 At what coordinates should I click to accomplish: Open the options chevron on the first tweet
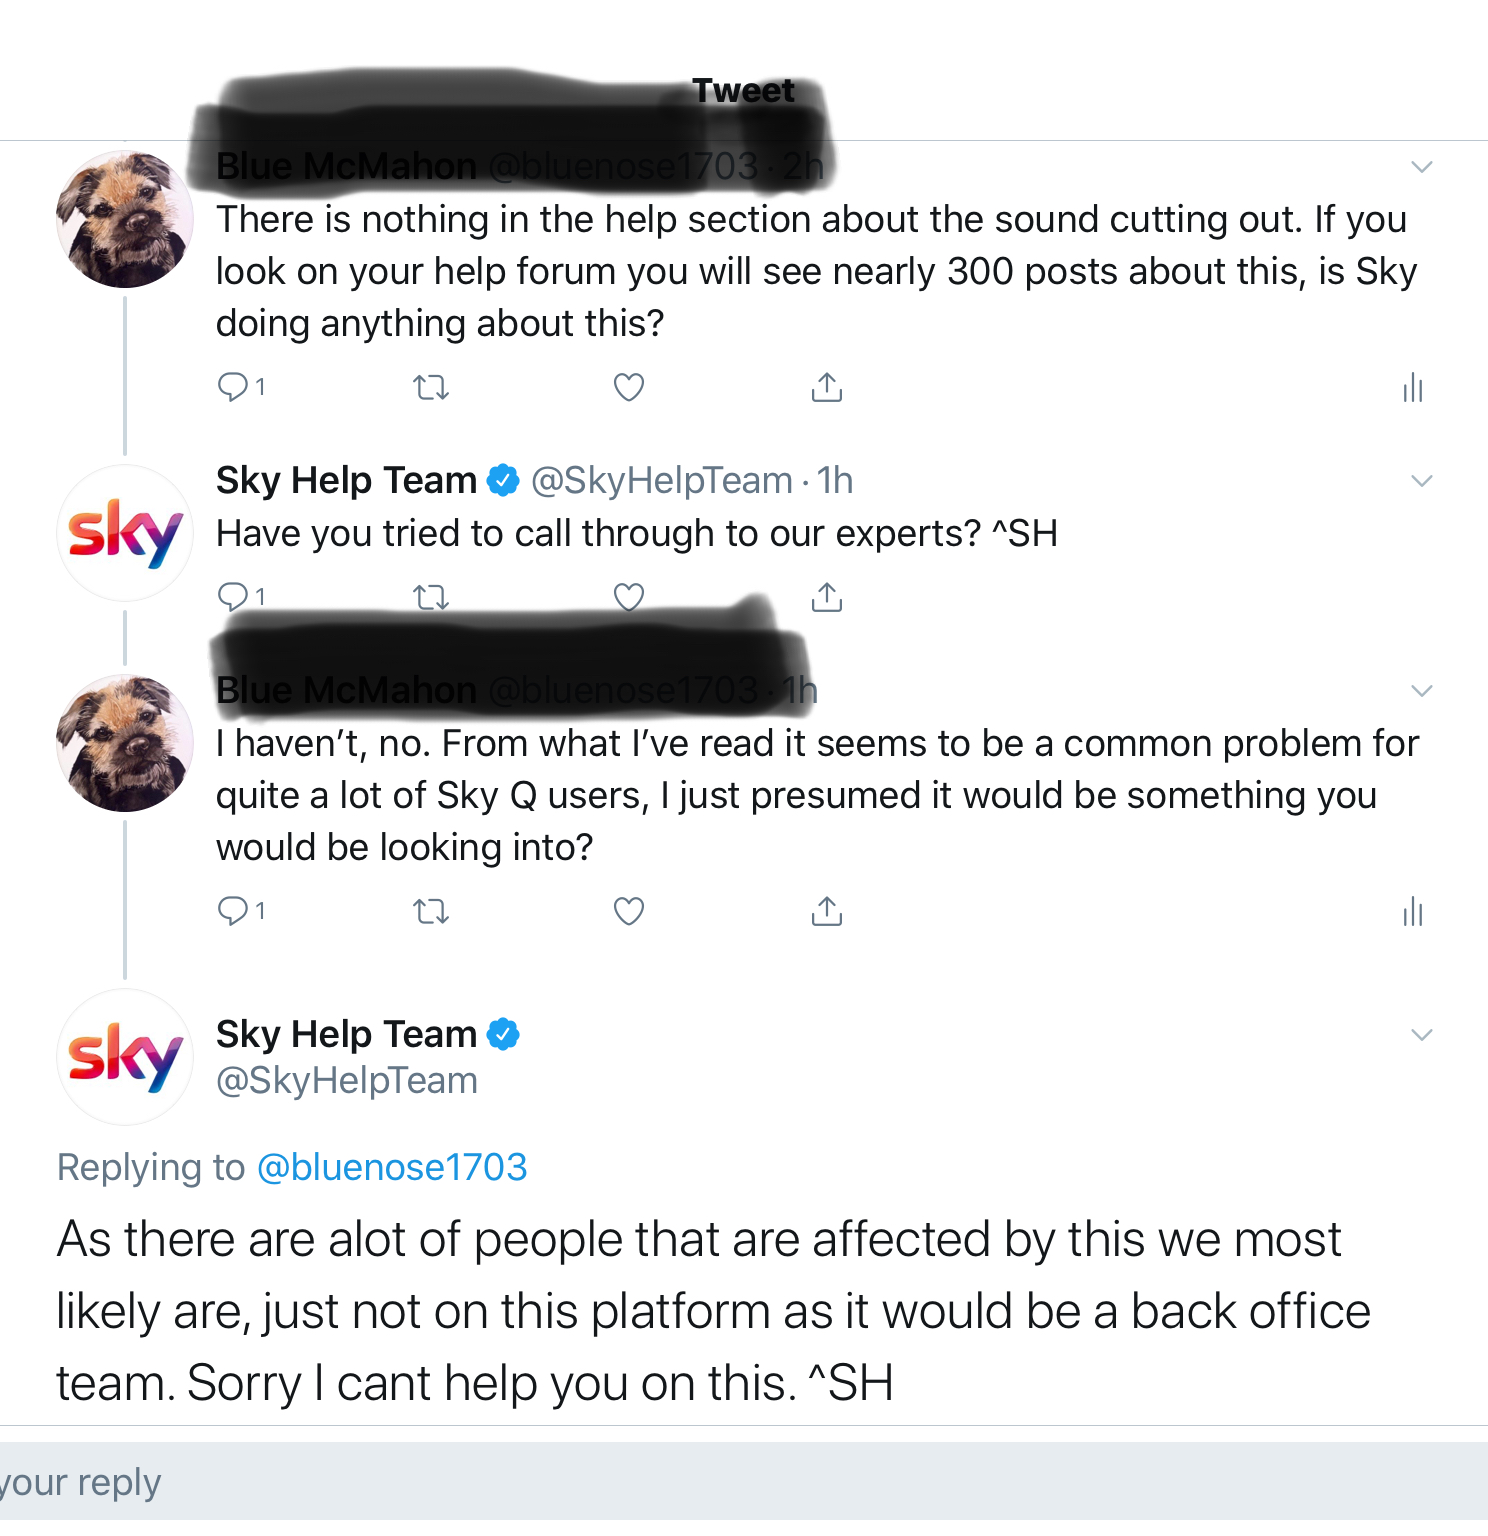click(1421, 167)
